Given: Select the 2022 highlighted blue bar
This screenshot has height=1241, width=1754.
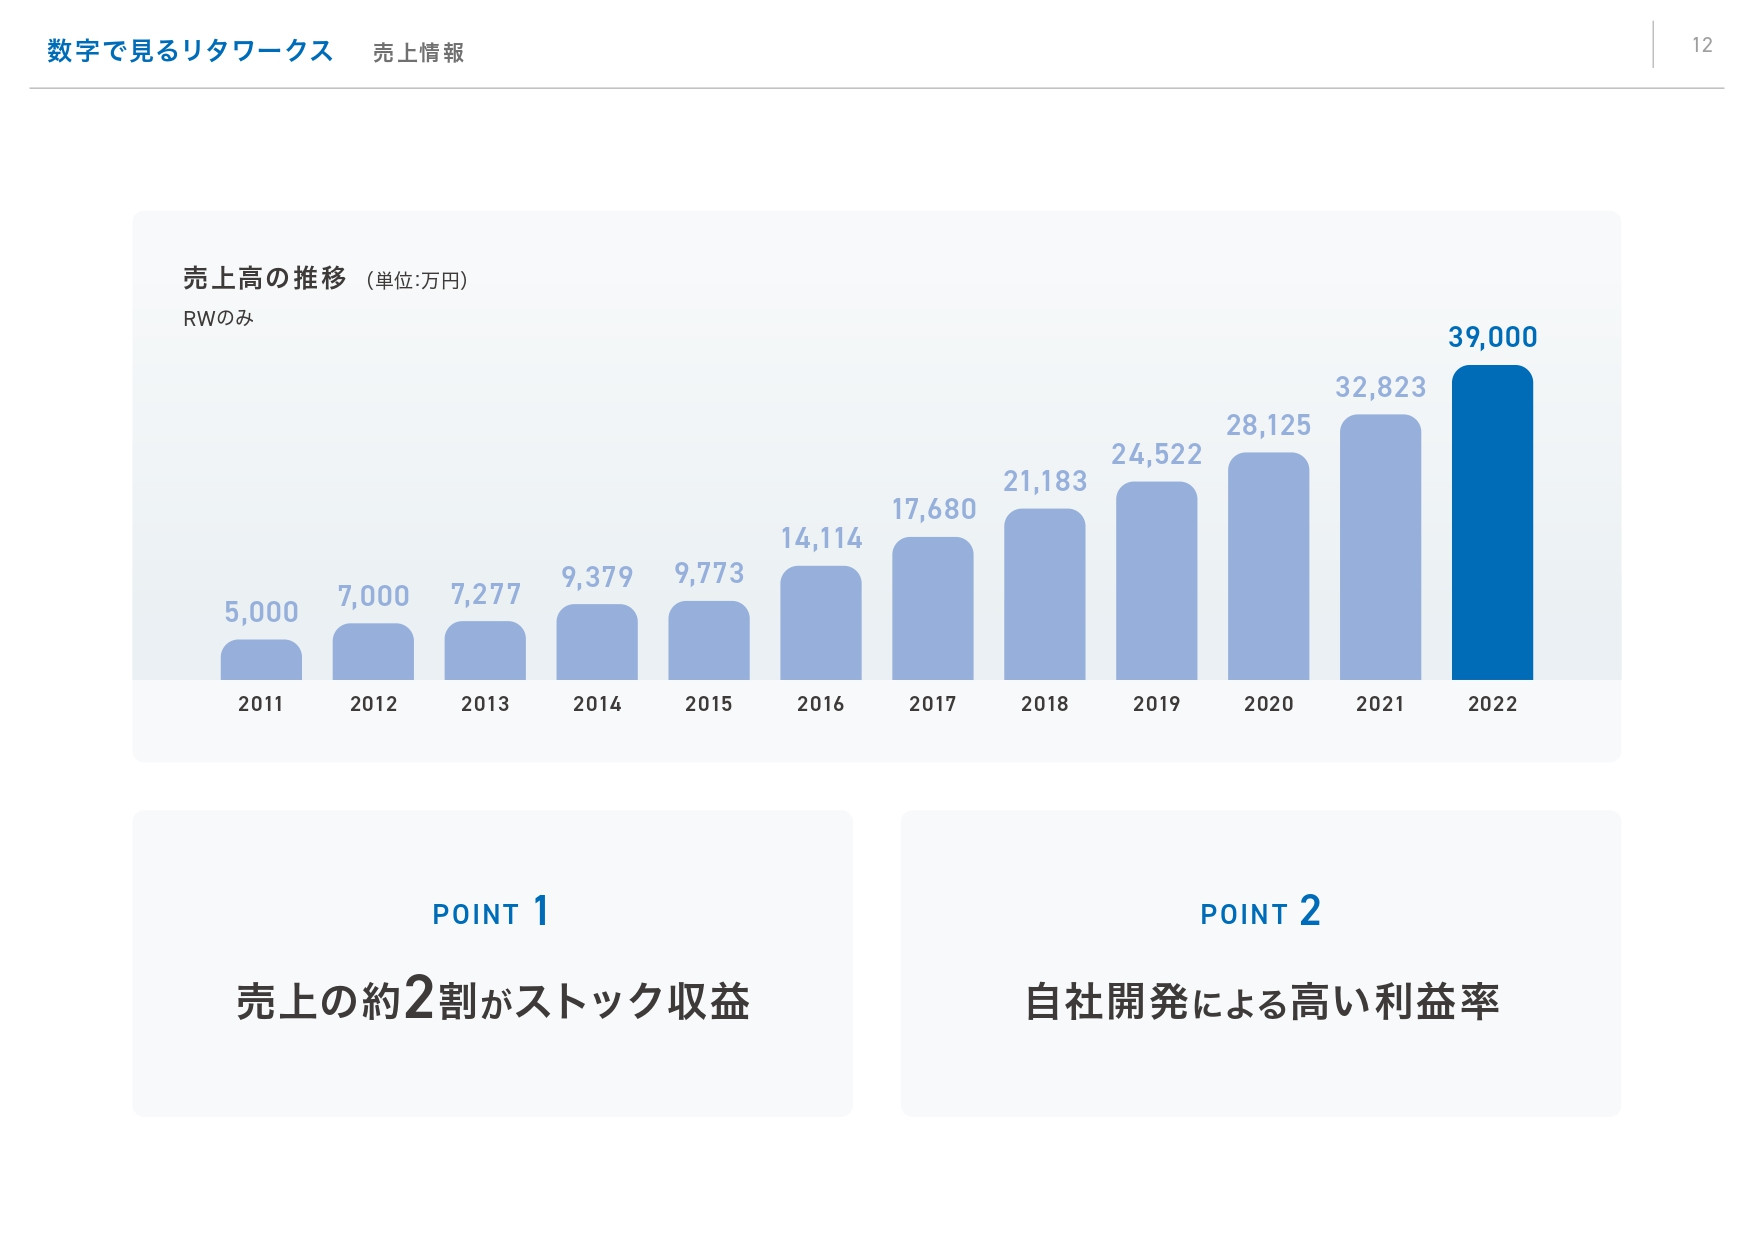Looking at the screenshot, I should (x=1492, y=525).
